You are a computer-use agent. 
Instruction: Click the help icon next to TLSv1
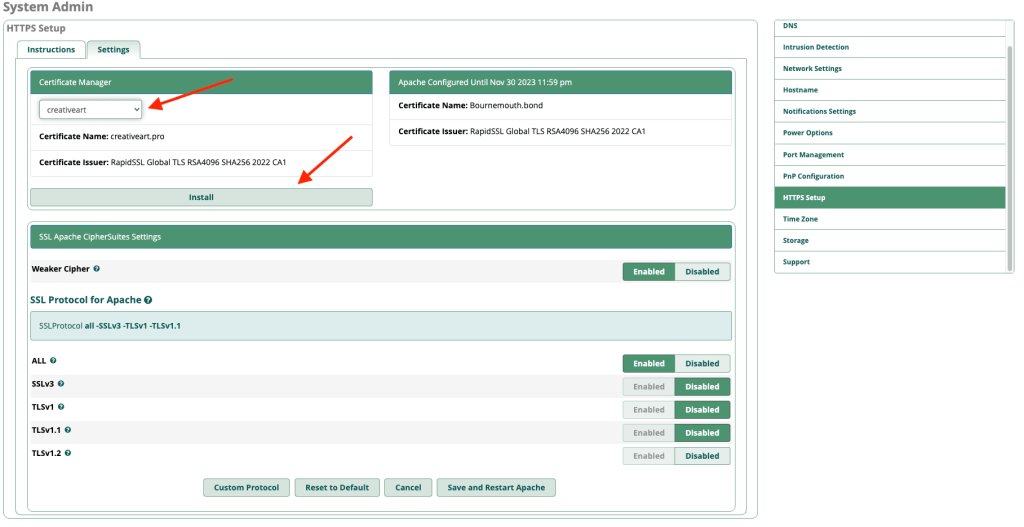pyautogui.click(x=61, y=407)
